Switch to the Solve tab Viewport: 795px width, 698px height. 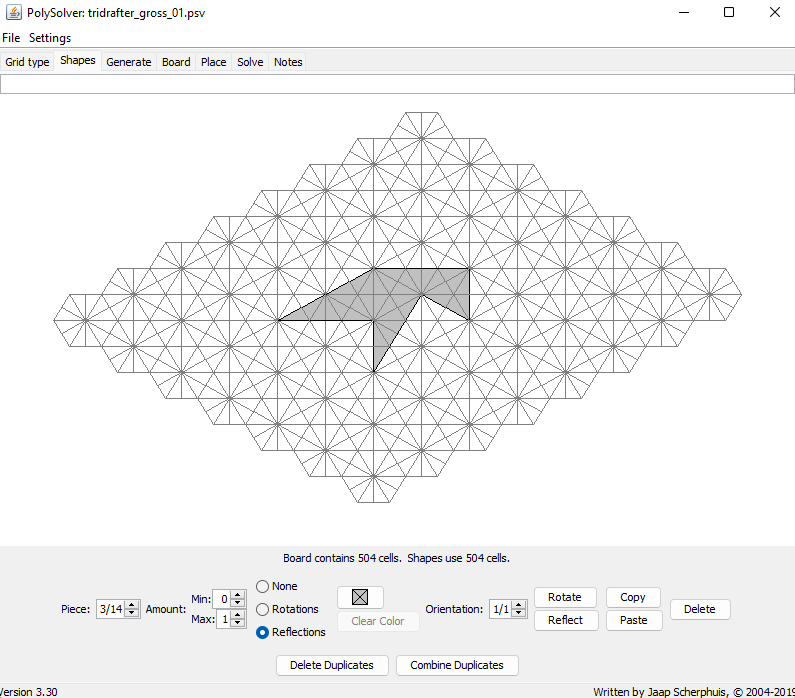(250, 62)
